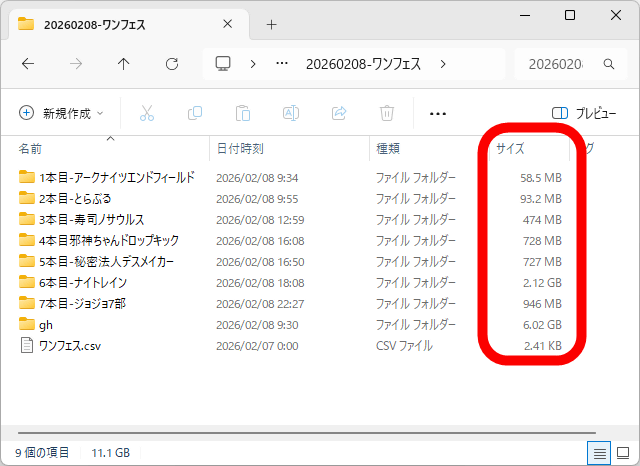Open the 新規作成 dropdown menu
Image resolution: width=640 pixels, height=466 pixels.
point(61,113)
